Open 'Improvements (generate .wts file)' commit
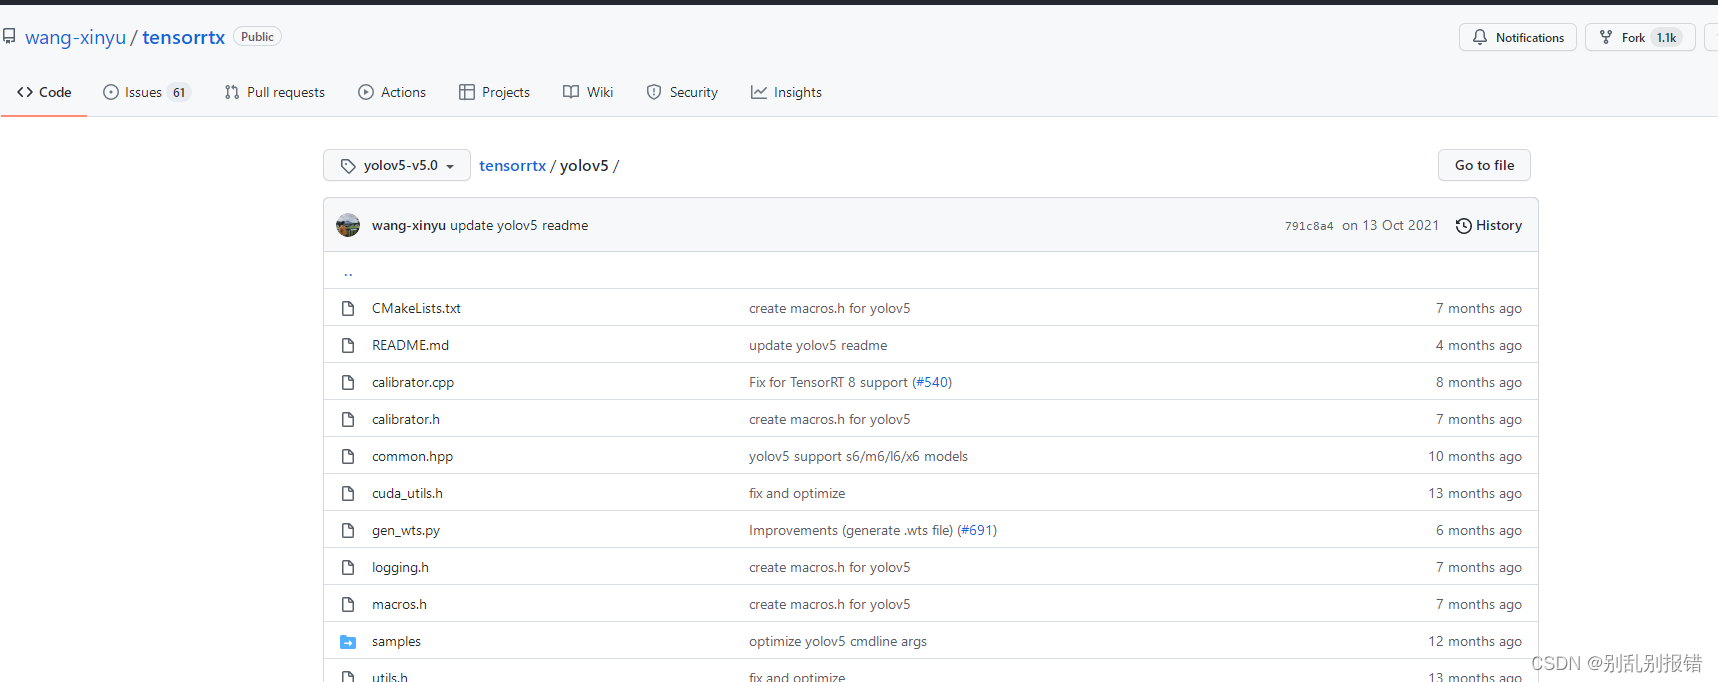The image size is (1718, 682). tap(851, 530)
